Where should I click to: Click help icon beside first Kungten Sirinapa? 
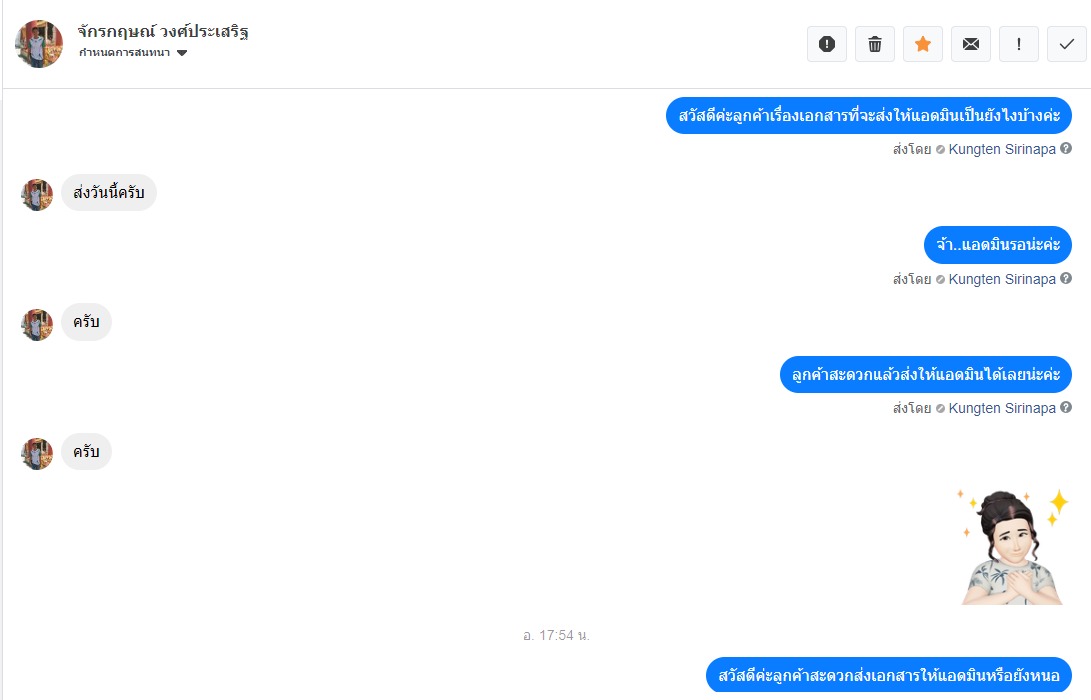point(1065,148)
